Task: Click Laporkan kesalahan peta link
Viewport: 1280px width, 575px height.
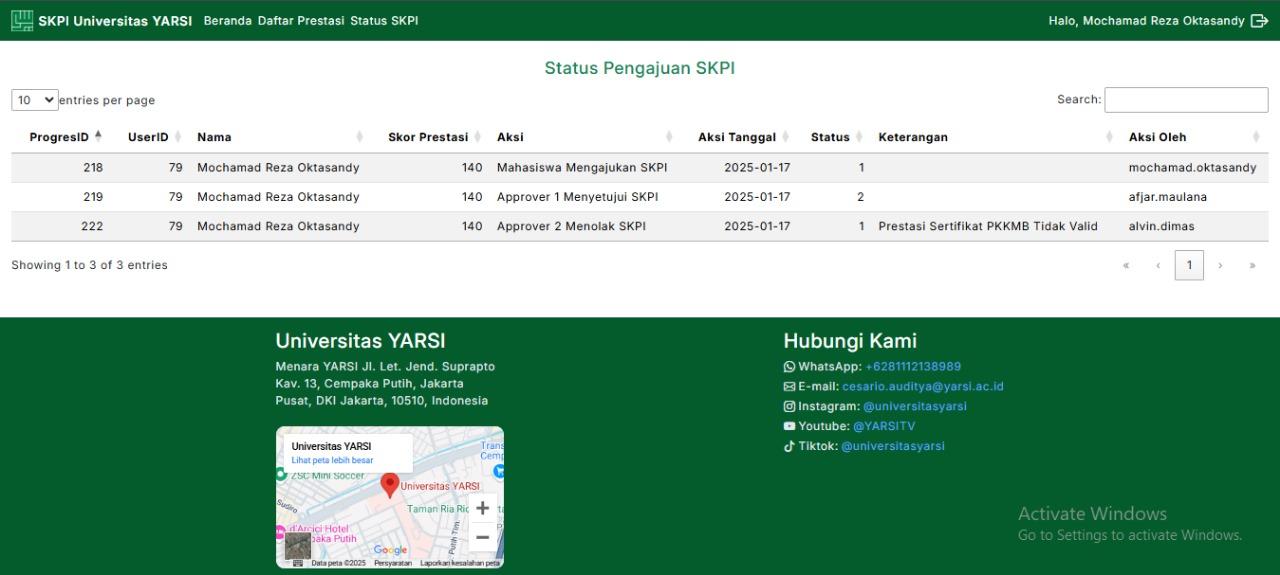Action: tap(460, 563)
